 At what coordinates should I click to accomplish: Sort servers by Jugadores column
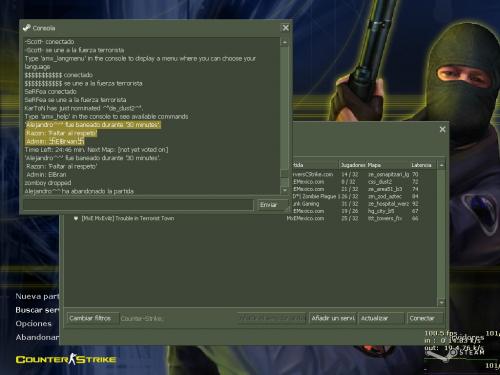(x=352, y=165)
